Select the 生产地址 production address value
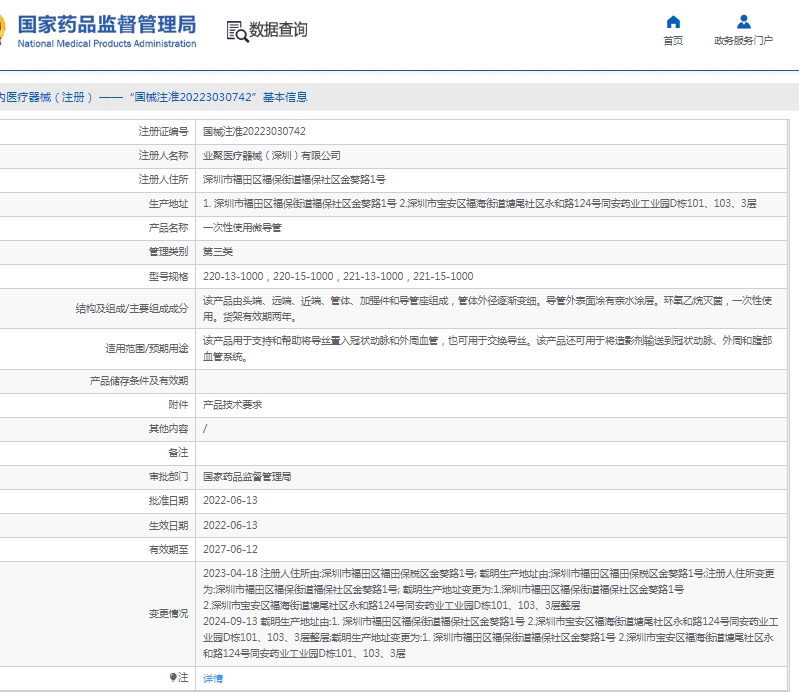The image size is (799, 698). click(x=480, y=203)
